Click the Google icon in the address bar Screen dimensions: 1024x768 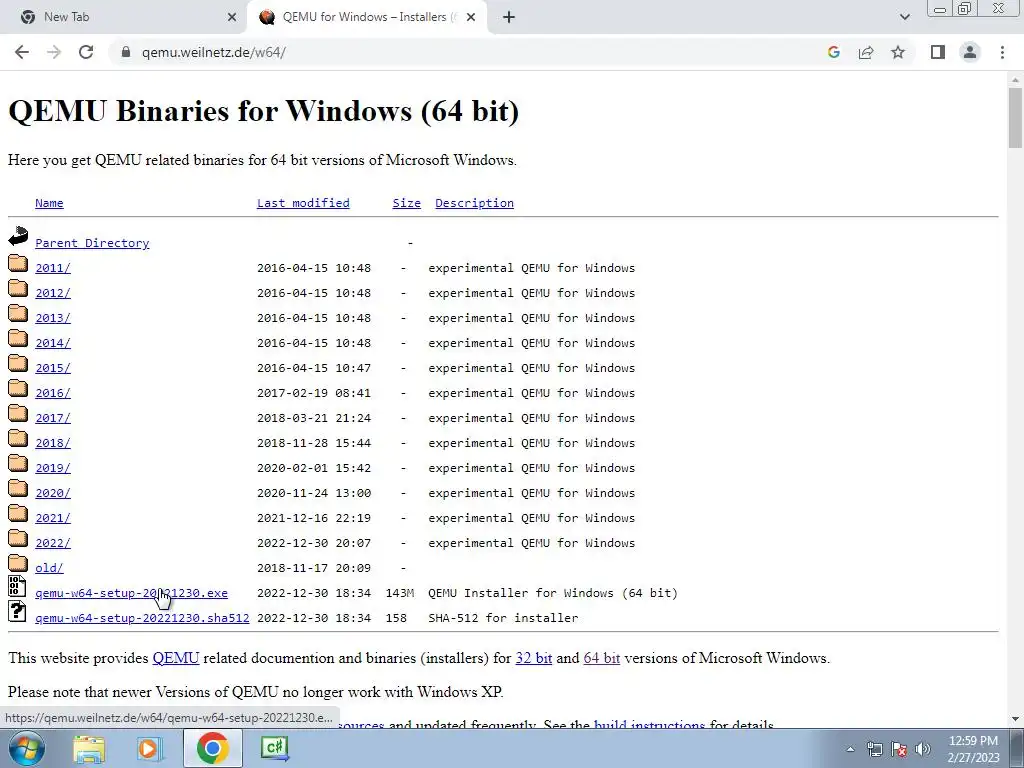(x=833, y=52)
